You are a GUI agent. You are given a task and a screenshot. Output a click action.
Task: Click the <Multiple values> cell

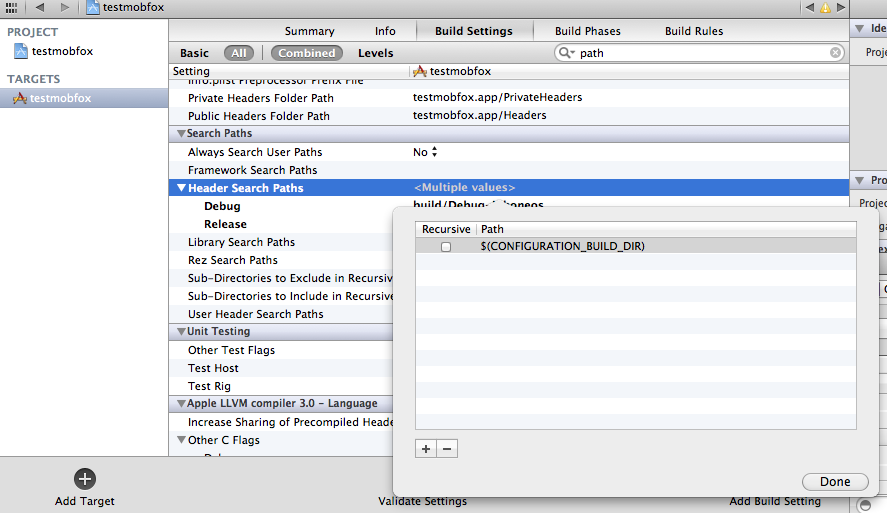pos(464,187)
